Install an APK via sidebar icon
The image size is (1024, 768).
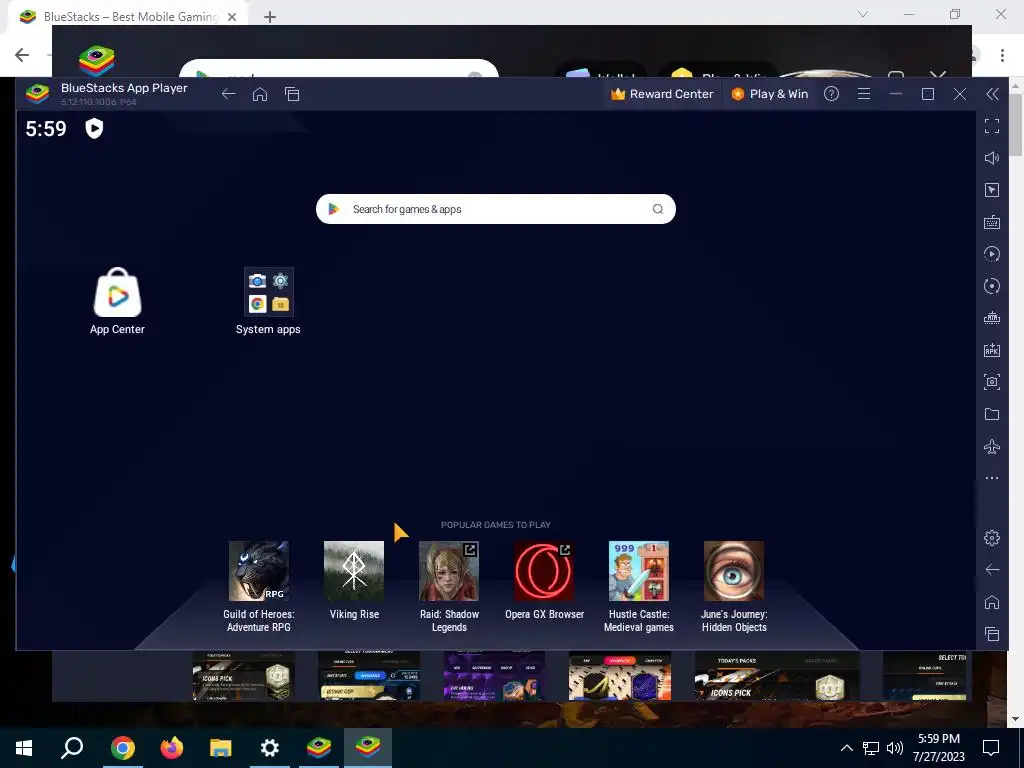[x=992, y=350]
